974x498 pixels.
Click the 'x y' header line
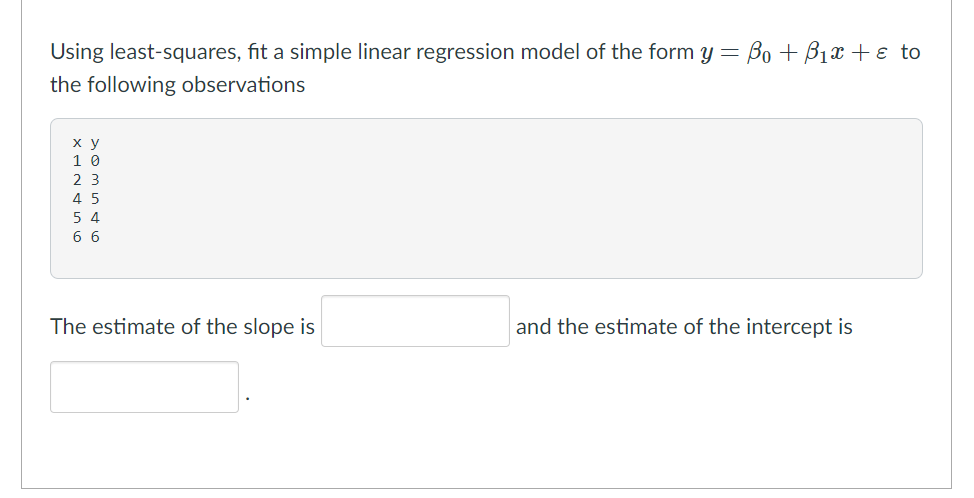coord(86,142)
